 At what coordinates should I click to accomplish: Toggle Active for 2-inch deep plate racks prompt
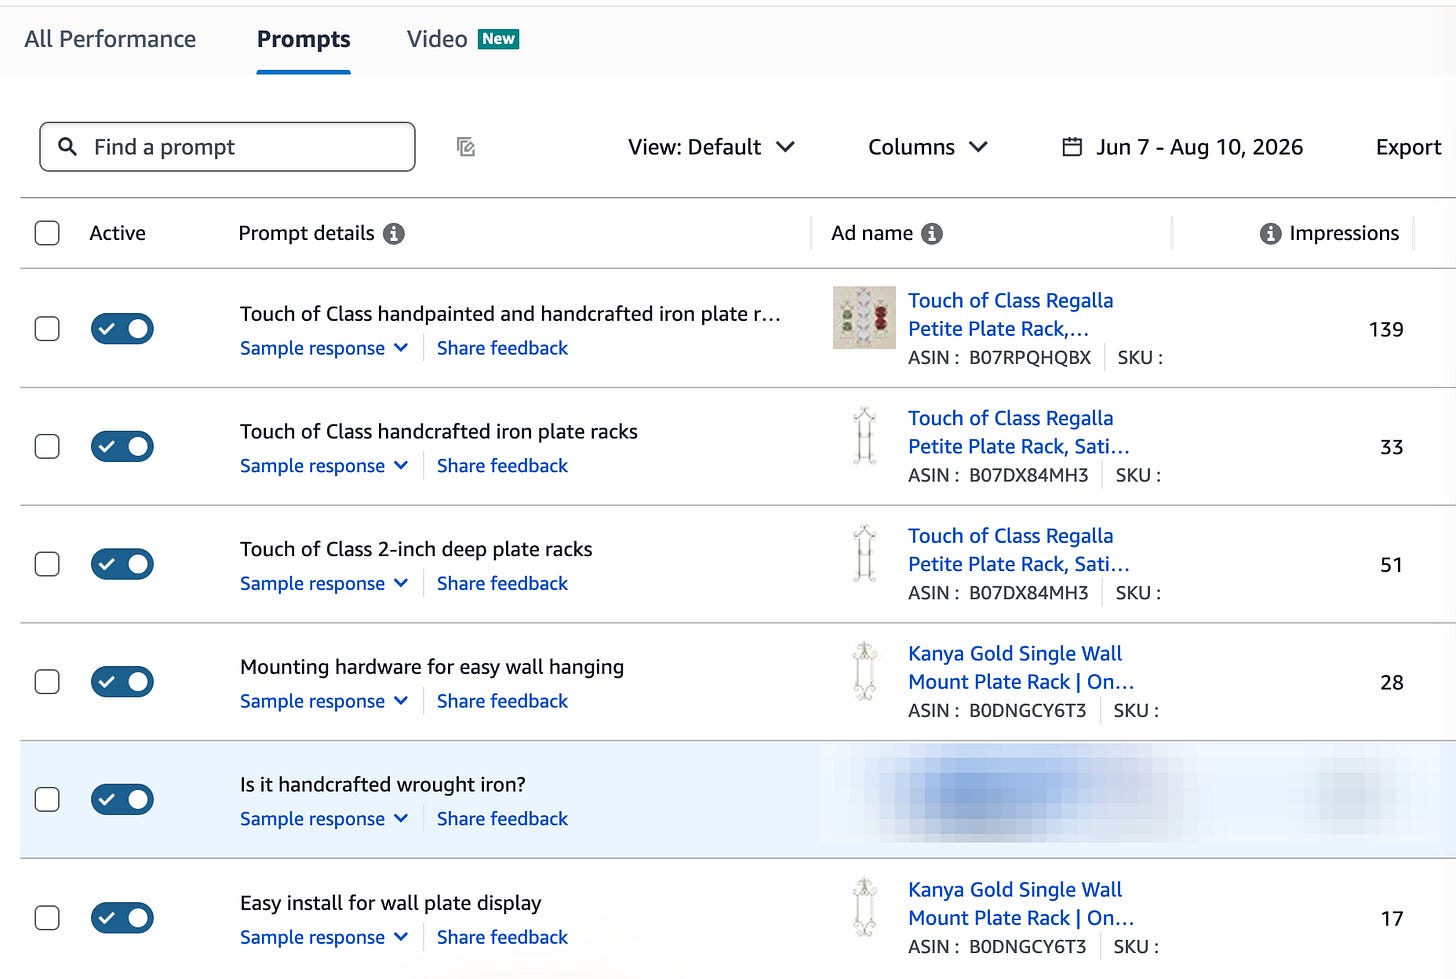pos(122,564)
